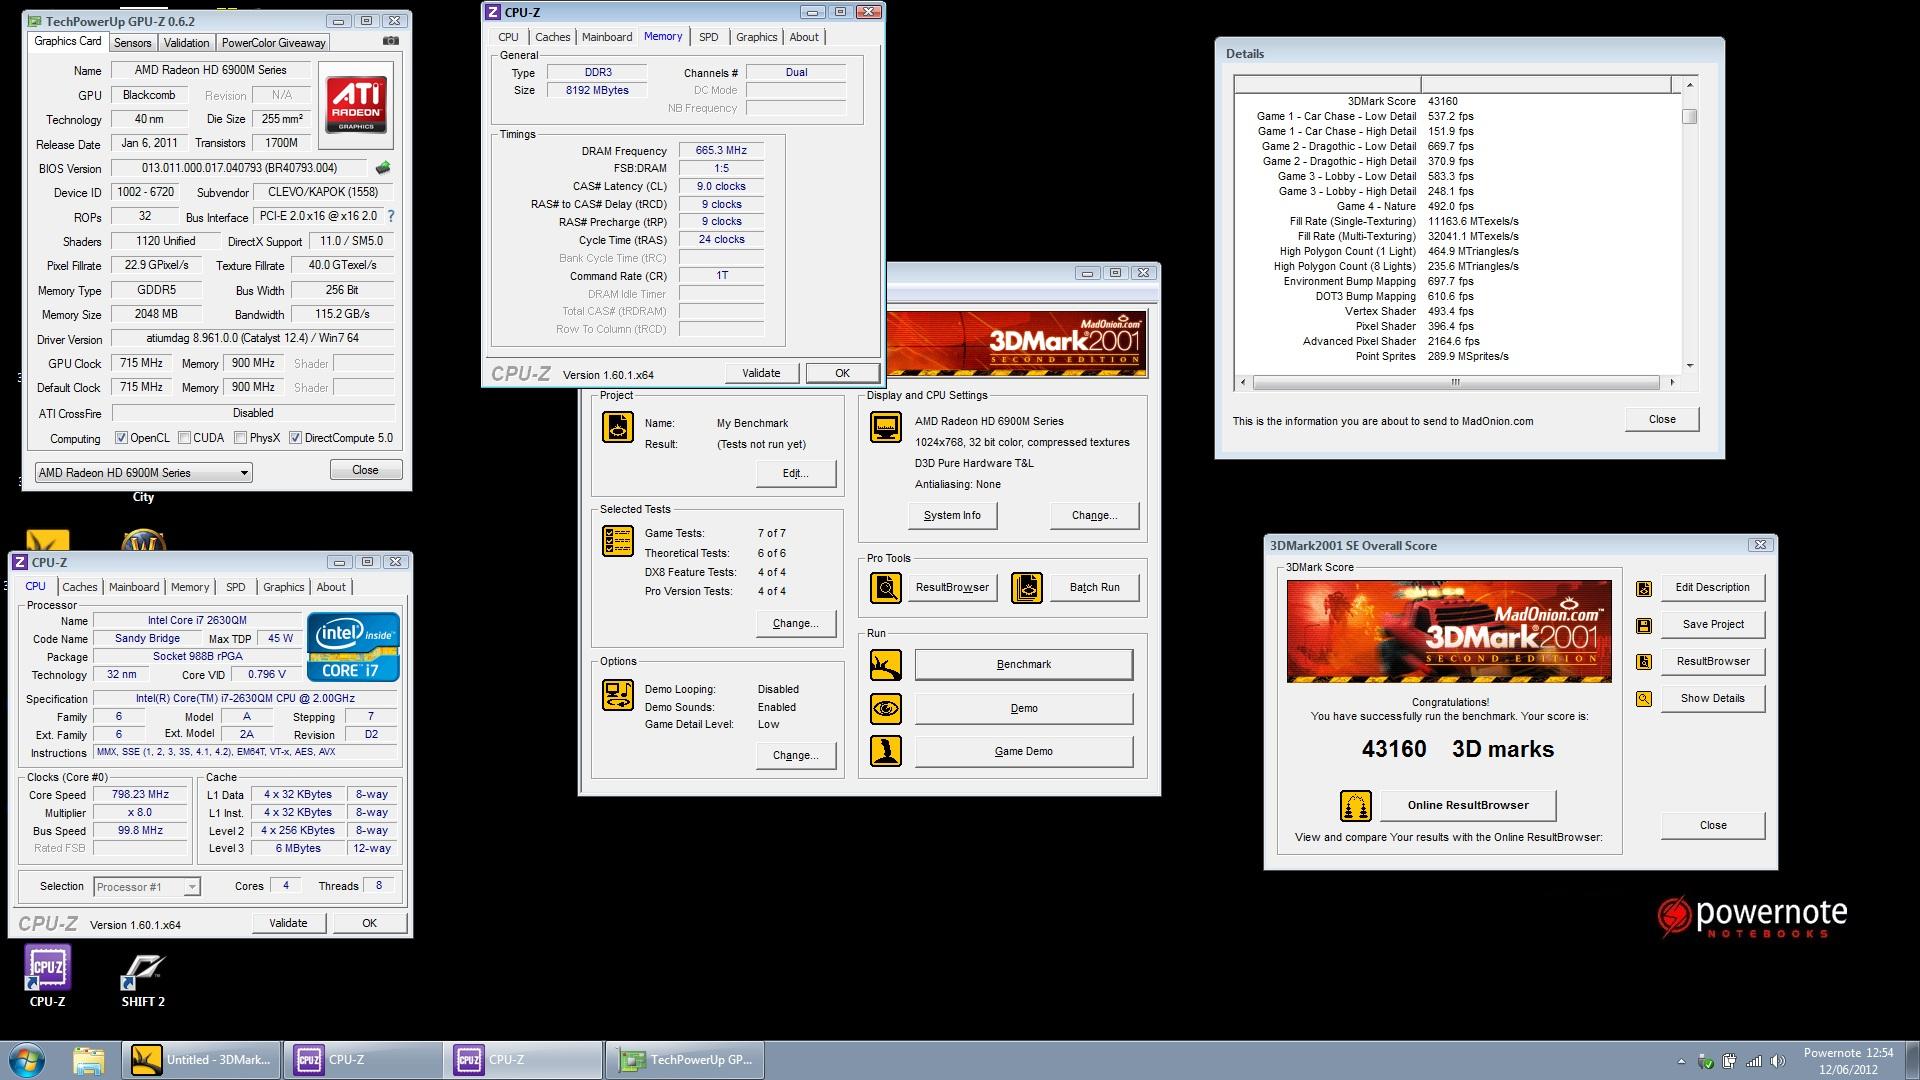1920x1080 pixels.
Task: Toggle the DirectCompute 5.0 checkbox
Action: pyautogui.click(x=295, y=437)
